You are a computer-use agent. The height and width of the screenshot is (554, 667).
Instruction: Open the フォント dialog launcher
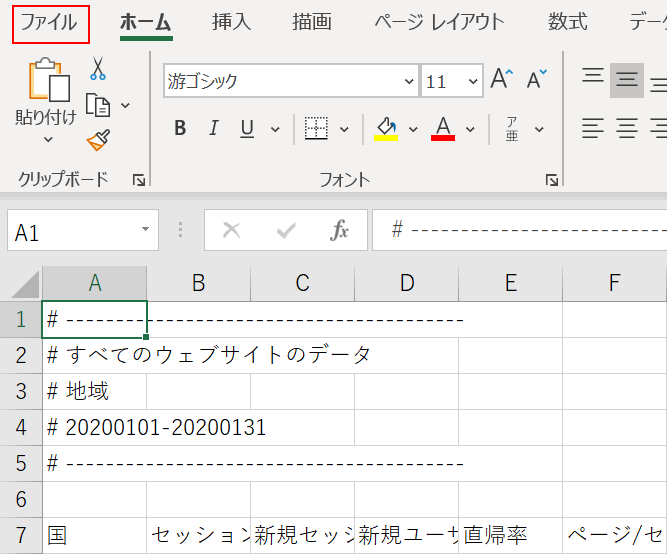551,180
